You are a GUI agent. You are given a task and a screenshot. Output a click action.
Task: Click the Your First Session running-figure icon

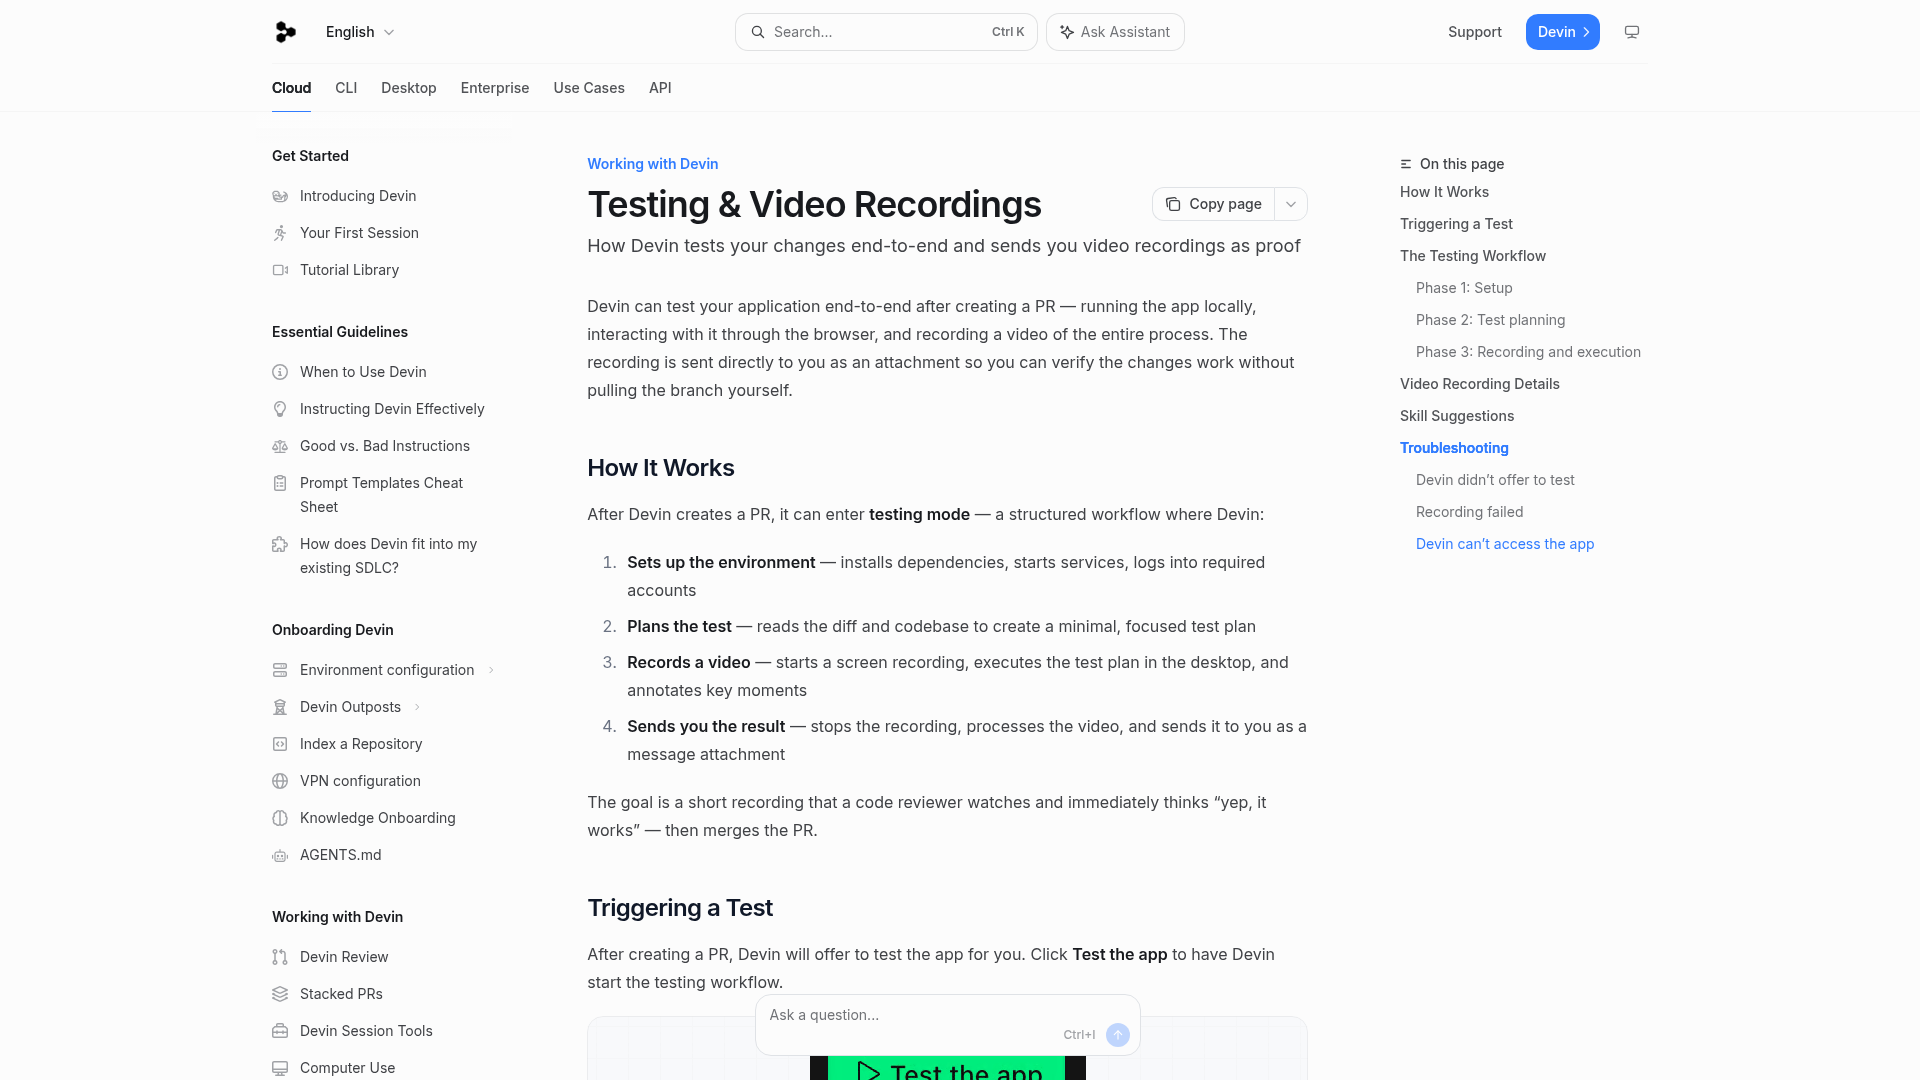(280, 233)
